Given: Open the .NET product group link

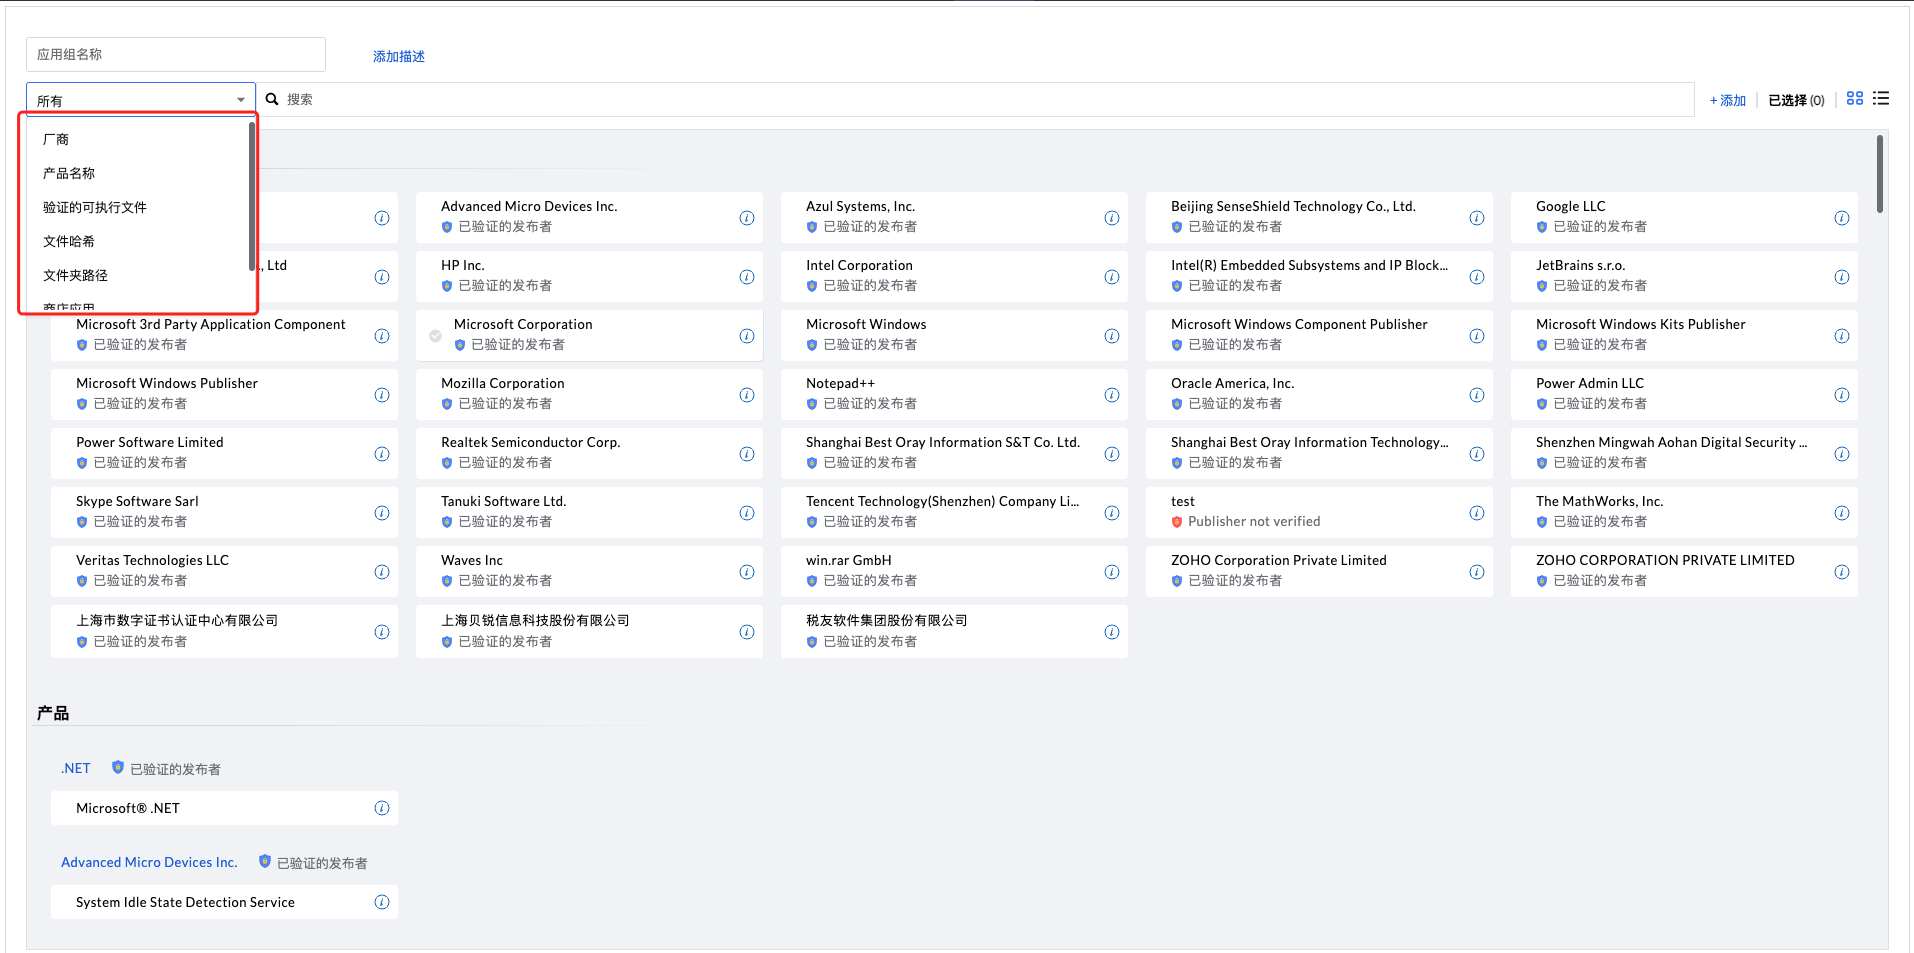Looking at the screenshot, I should 76,768.
